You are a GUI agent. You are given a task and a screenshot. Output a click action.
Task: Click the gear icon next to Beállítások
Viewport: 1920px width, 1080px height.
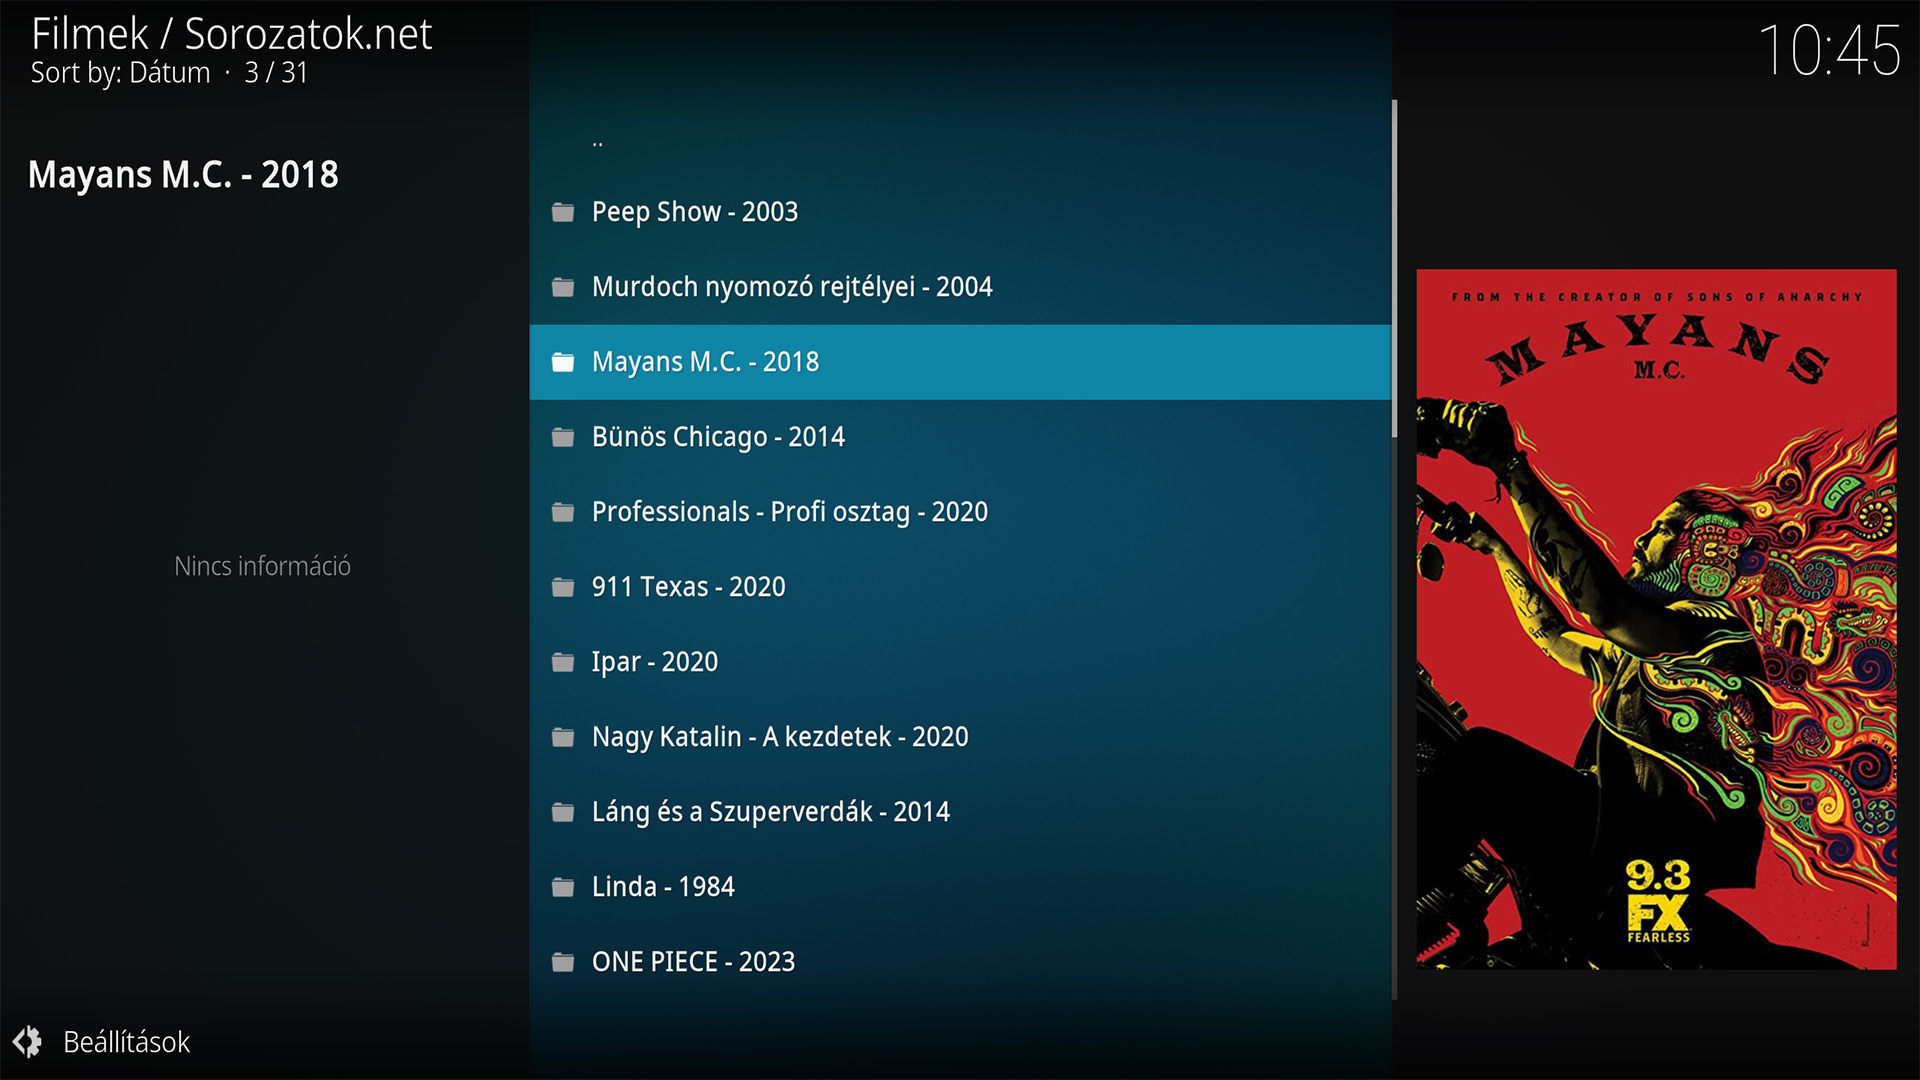click(x=28, y=1042)
